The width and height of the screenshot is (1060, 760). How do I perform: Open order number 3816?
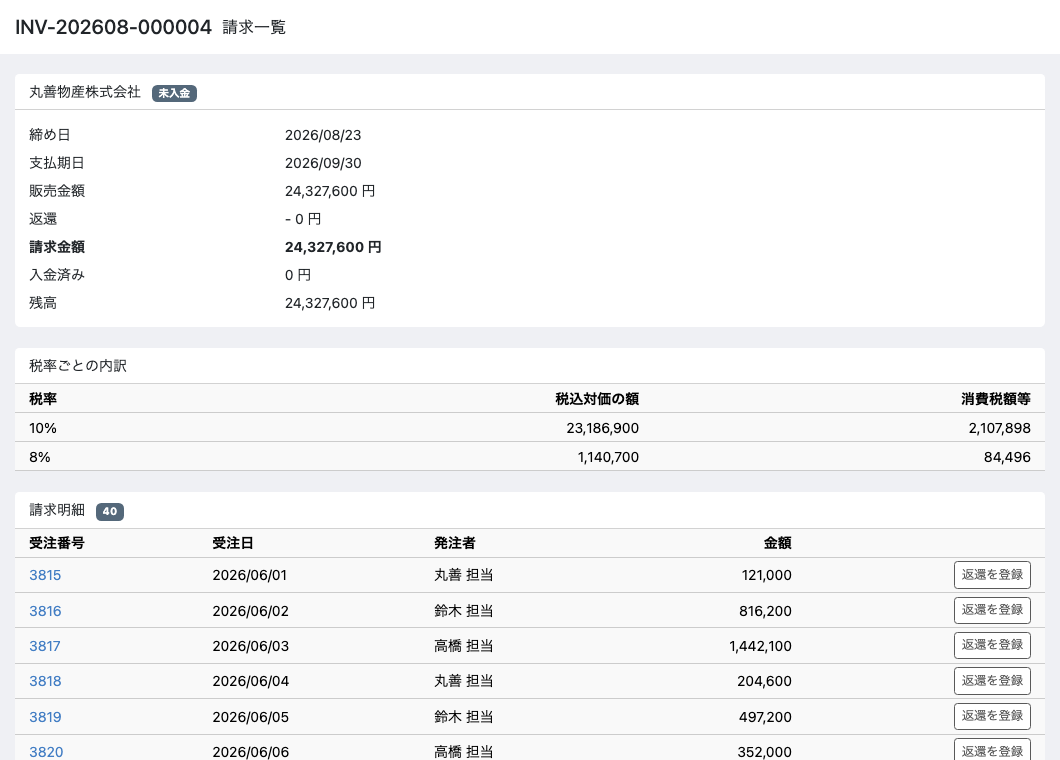45,611
